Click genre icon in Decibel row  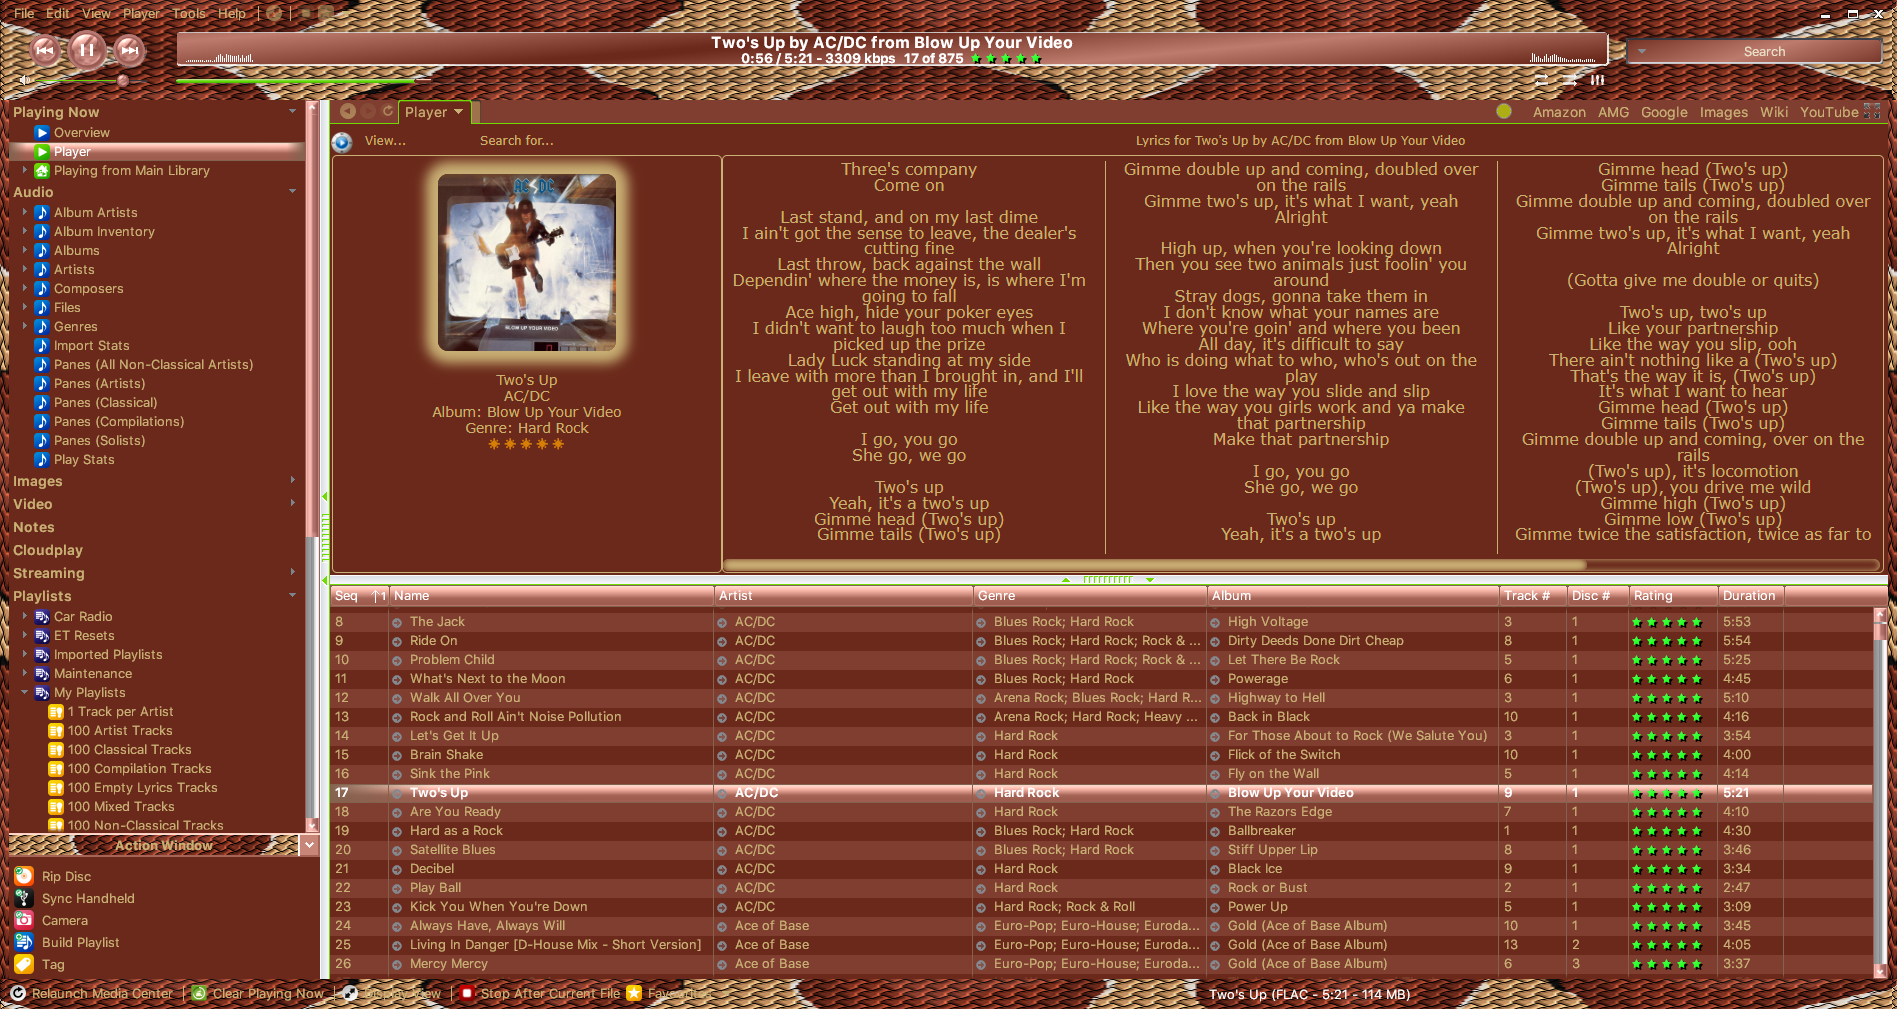point(981,869)
